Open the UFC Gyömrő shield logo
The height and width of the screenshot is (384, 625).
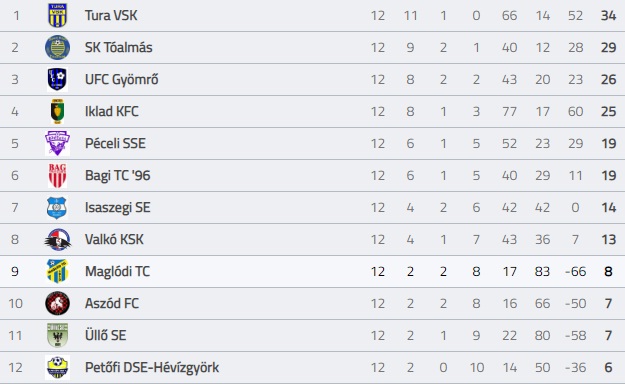click(57, 79)
